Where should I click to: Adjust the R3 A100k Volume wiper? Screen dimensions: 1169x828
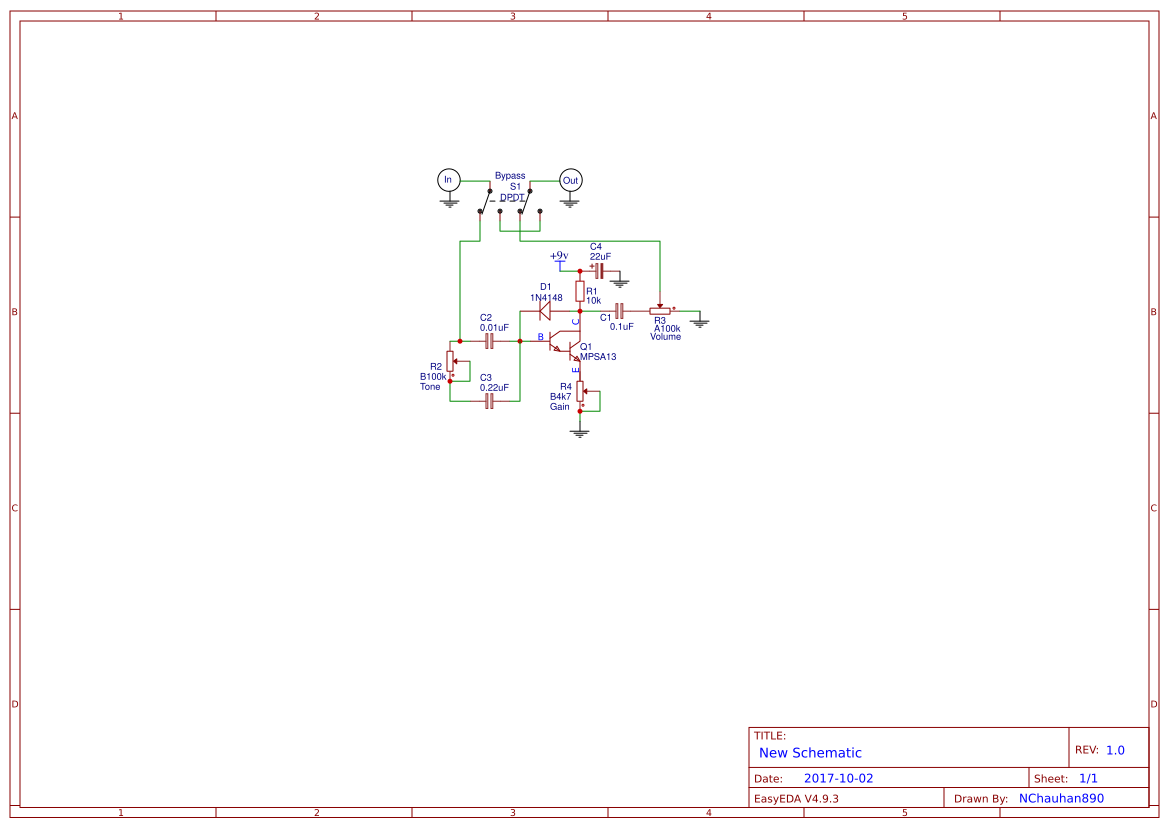660,307
